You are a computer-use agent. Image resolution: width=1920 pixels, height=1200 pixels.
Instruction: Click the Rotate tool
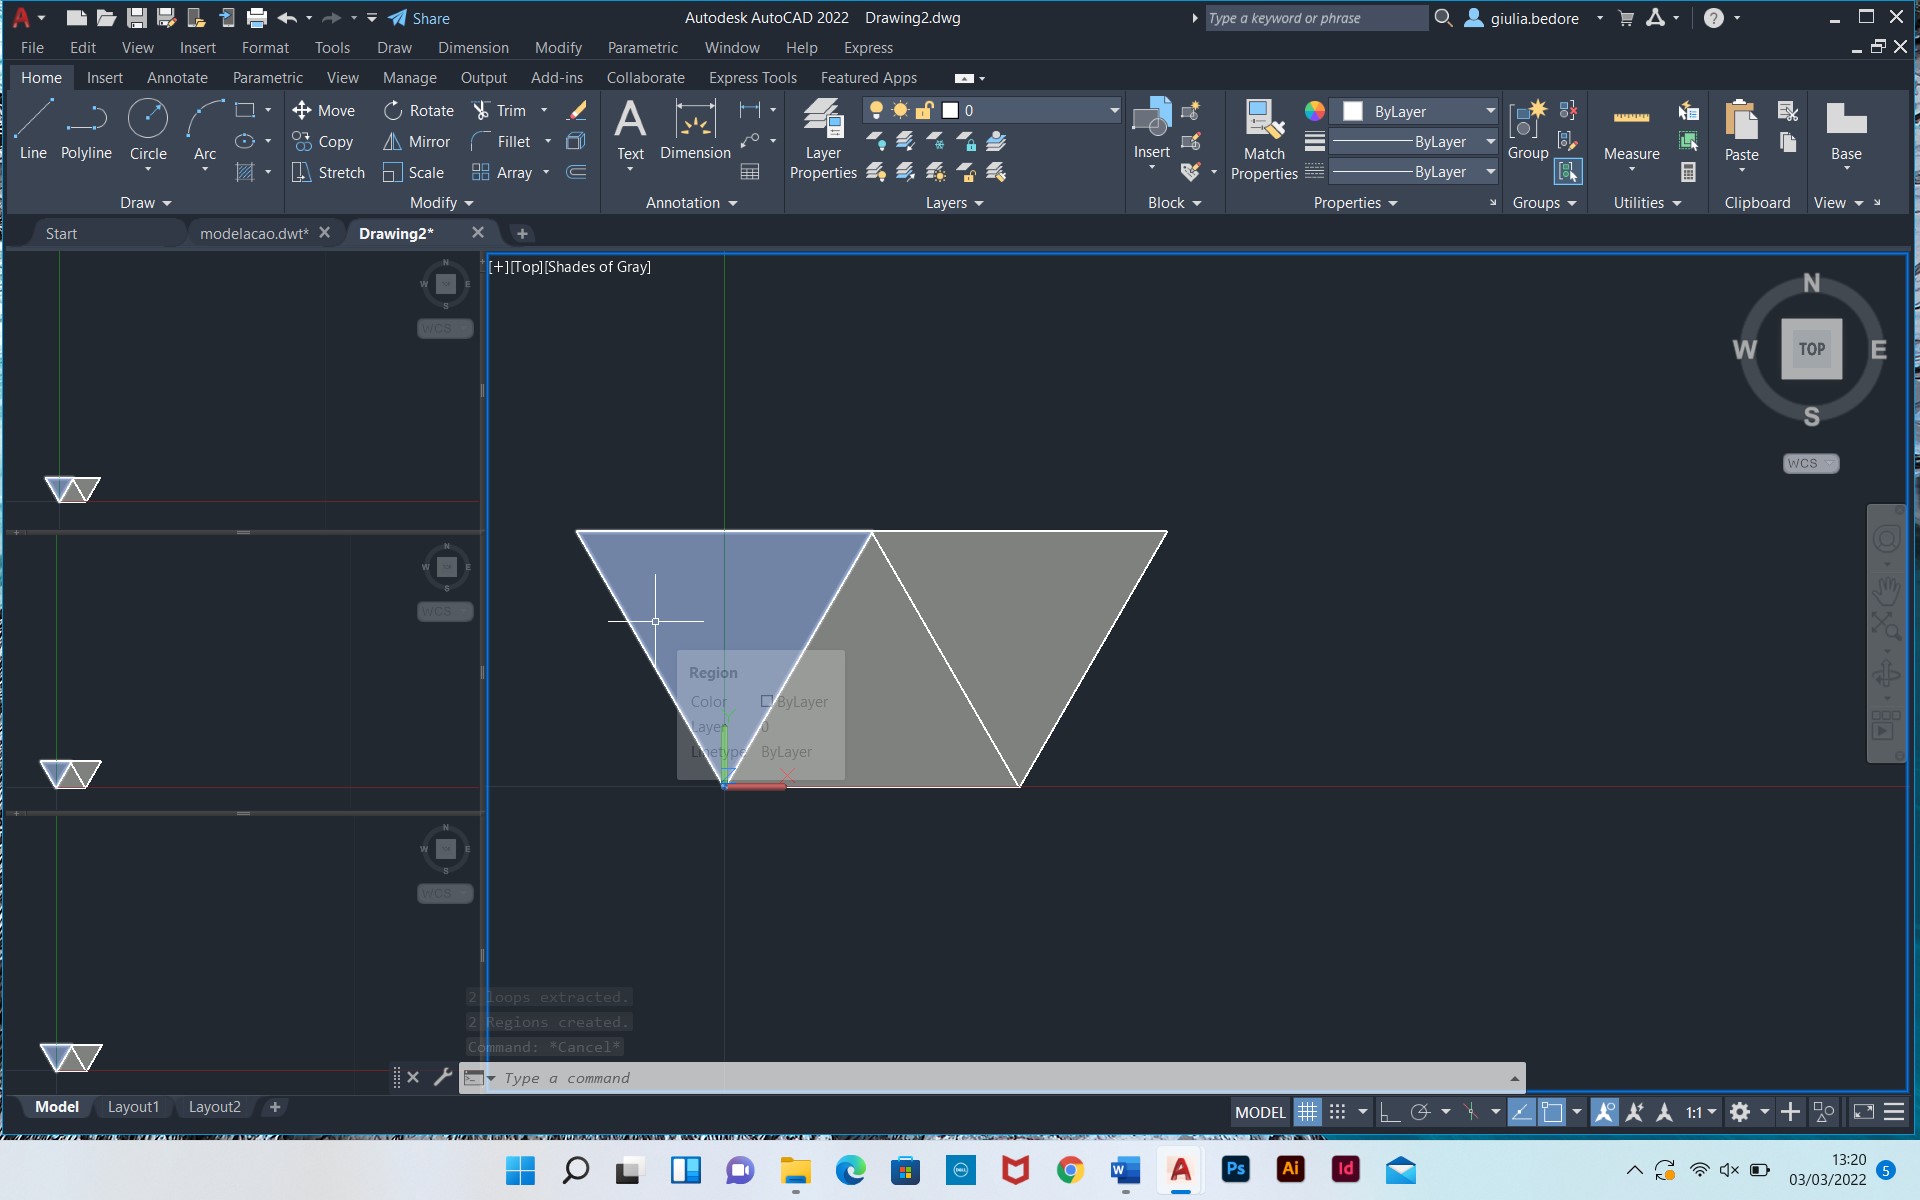pyautogui.click(x=419, y=110)
